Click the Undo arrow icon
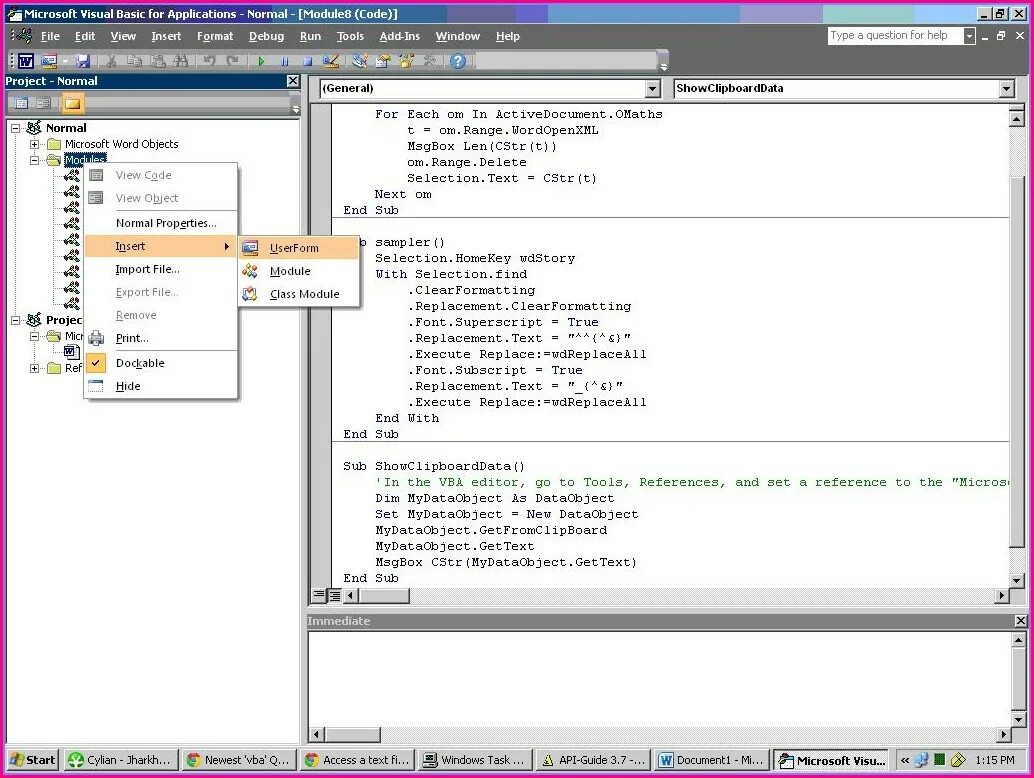1034x778 pixels. [x=209, y=61]
